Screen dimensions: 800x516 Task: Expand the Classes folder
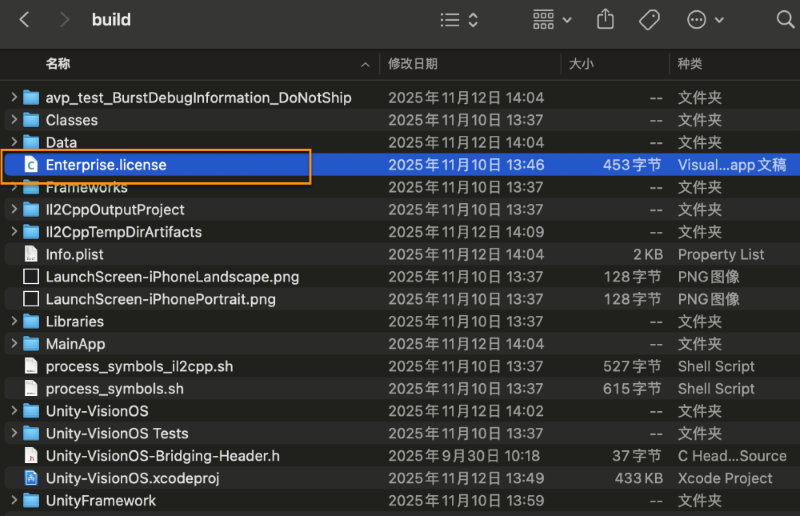pyautogui.click(x=14, y=119)
